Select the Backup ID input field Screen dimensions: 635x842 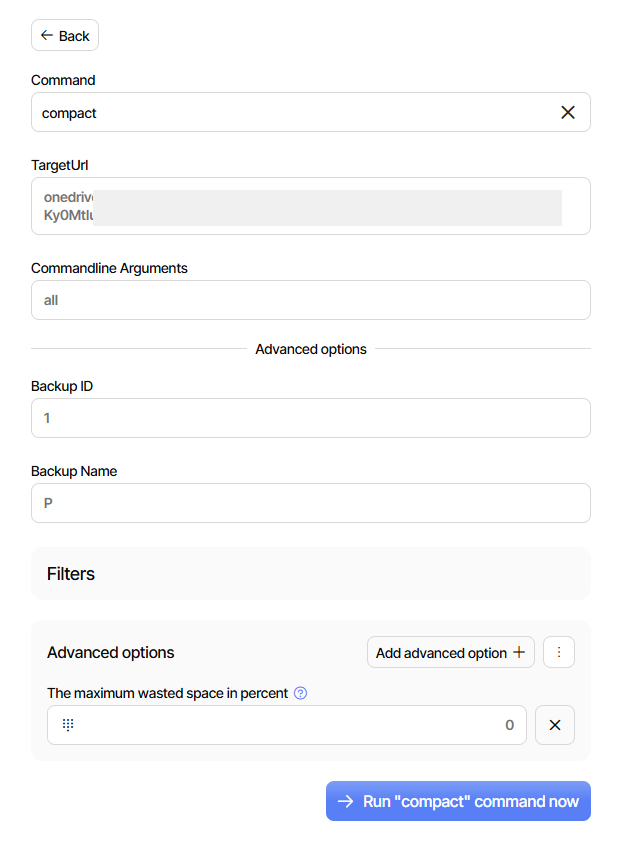click(x=310, y=418)
